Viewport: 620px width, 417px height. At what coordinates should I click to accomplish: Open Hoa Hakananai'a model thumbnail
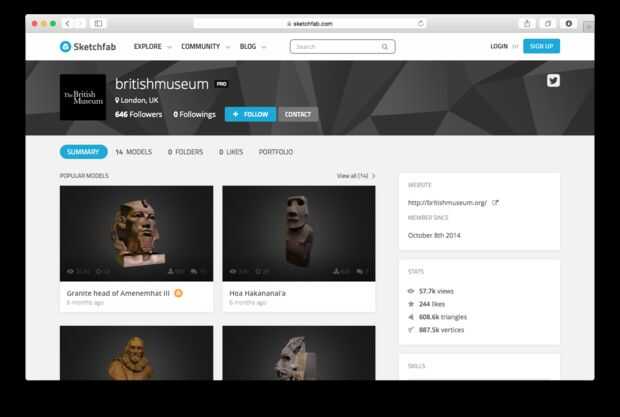point(299,234)
